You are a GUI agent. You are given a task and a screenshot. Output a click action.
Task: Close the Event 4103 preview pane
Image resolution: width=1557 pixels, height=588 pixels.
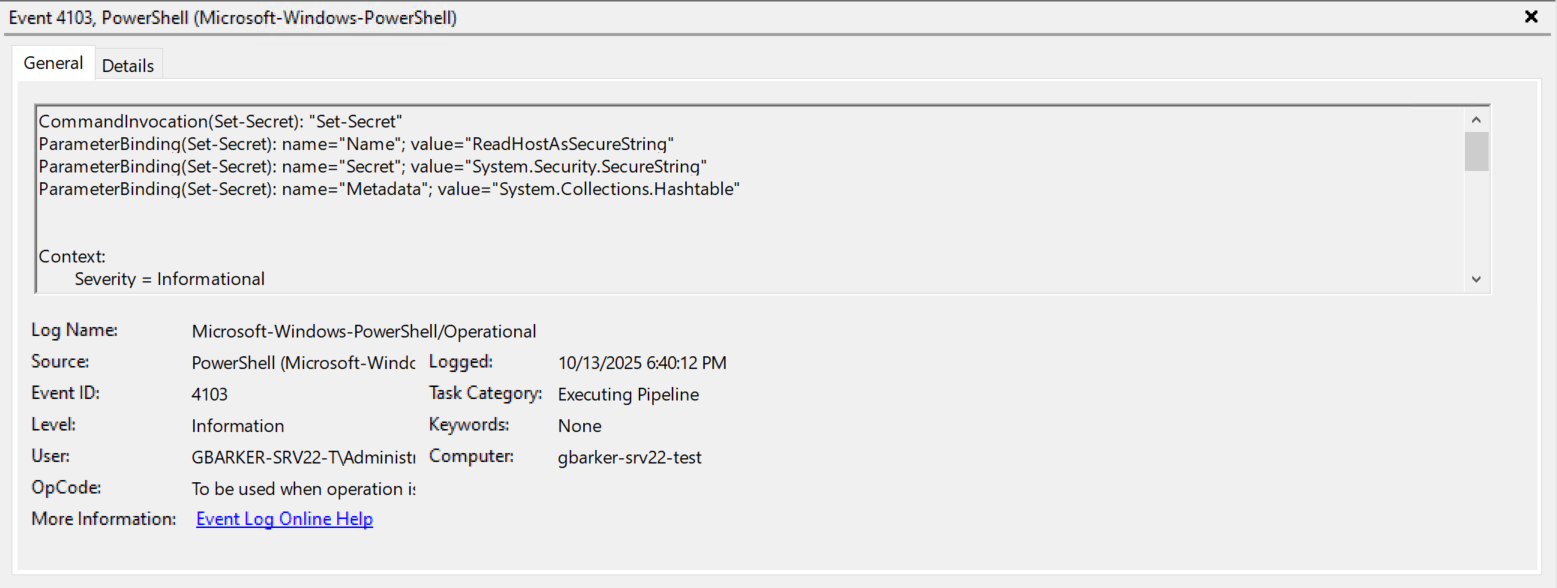tap(1531, 17)
